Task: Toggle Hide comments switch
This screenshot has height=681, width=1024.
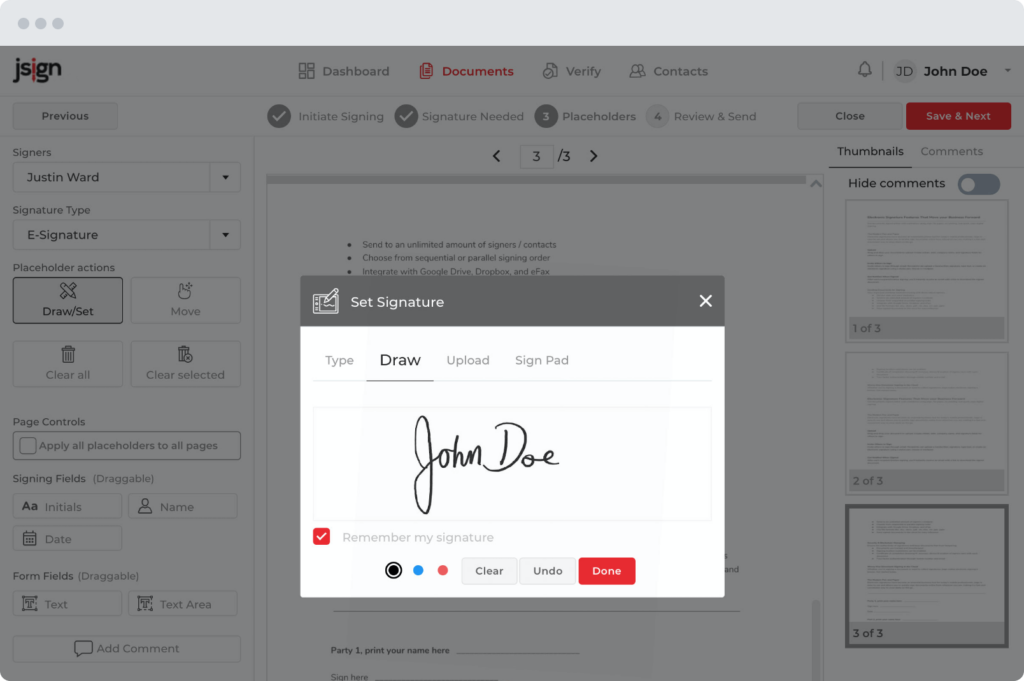Action: [x=978, y=184]
